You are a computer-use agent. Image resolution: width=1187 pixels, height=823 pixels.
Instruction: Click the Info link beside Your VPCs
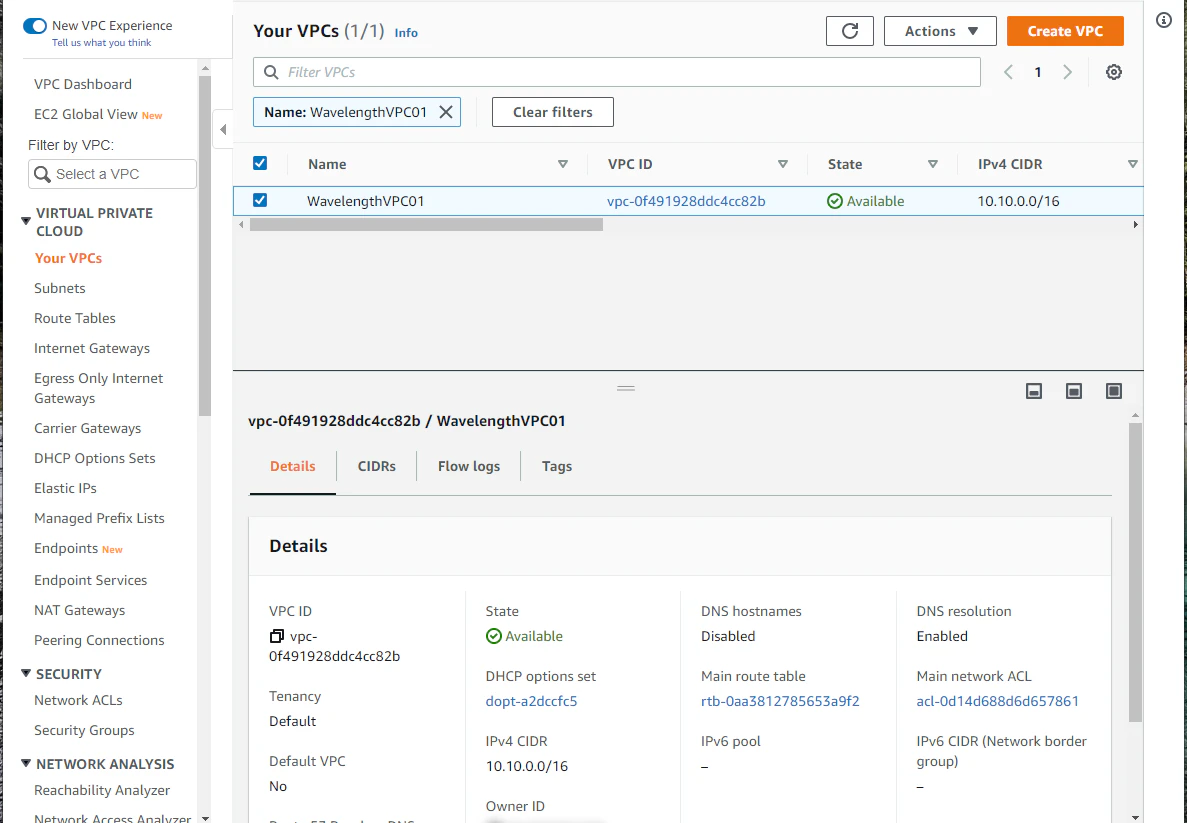(x=406, y=33)
